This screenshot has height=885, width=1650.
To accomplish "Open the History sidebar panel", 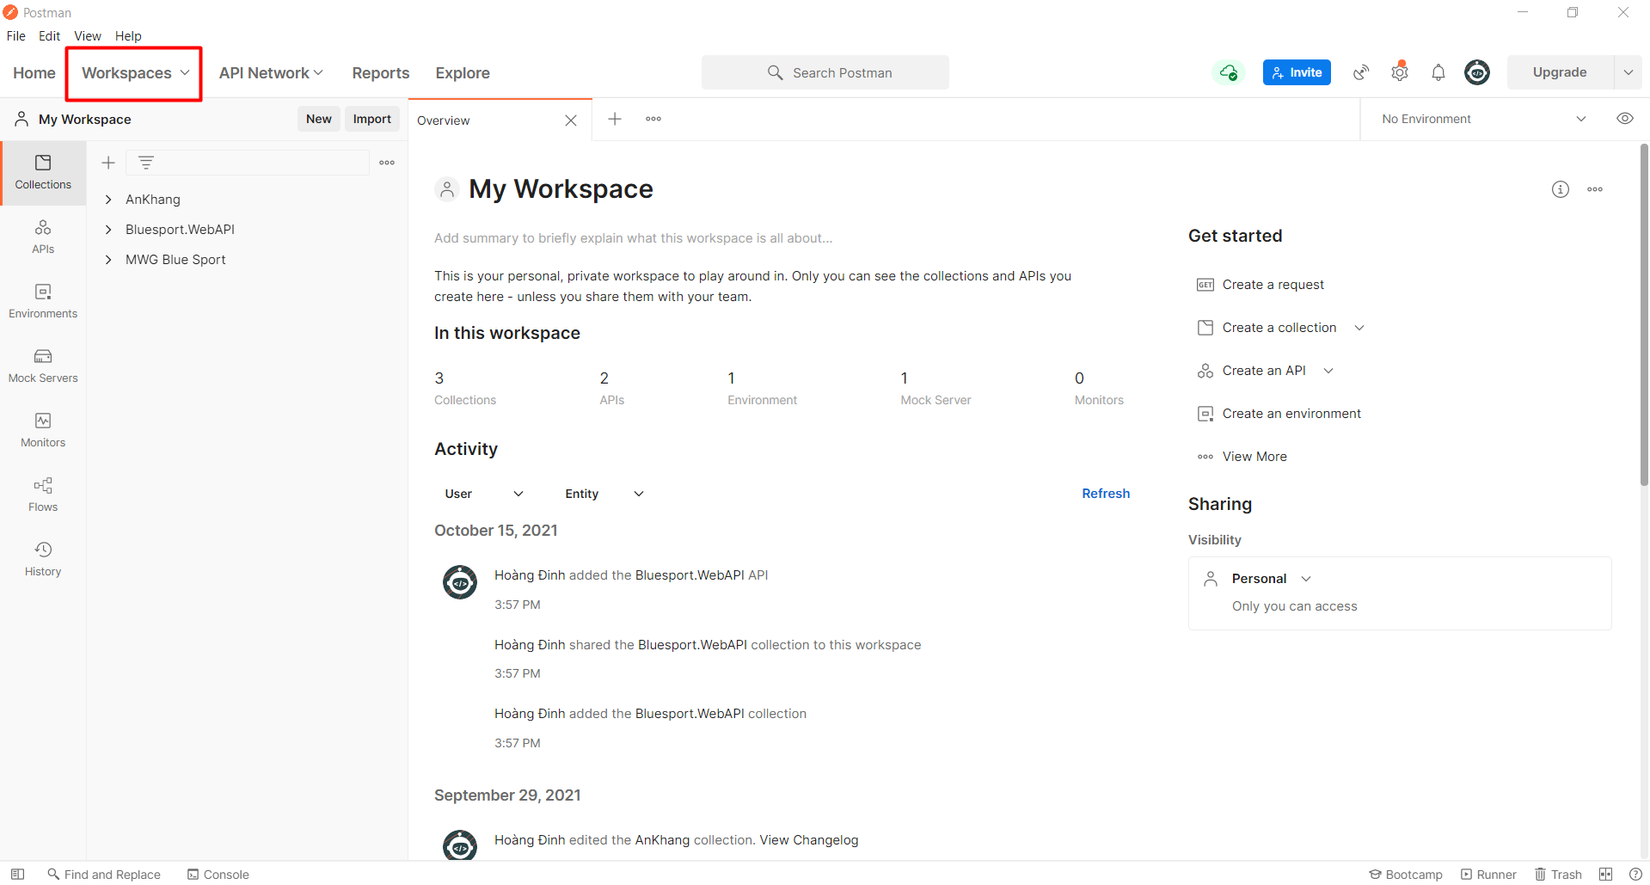I will [43, 559].
